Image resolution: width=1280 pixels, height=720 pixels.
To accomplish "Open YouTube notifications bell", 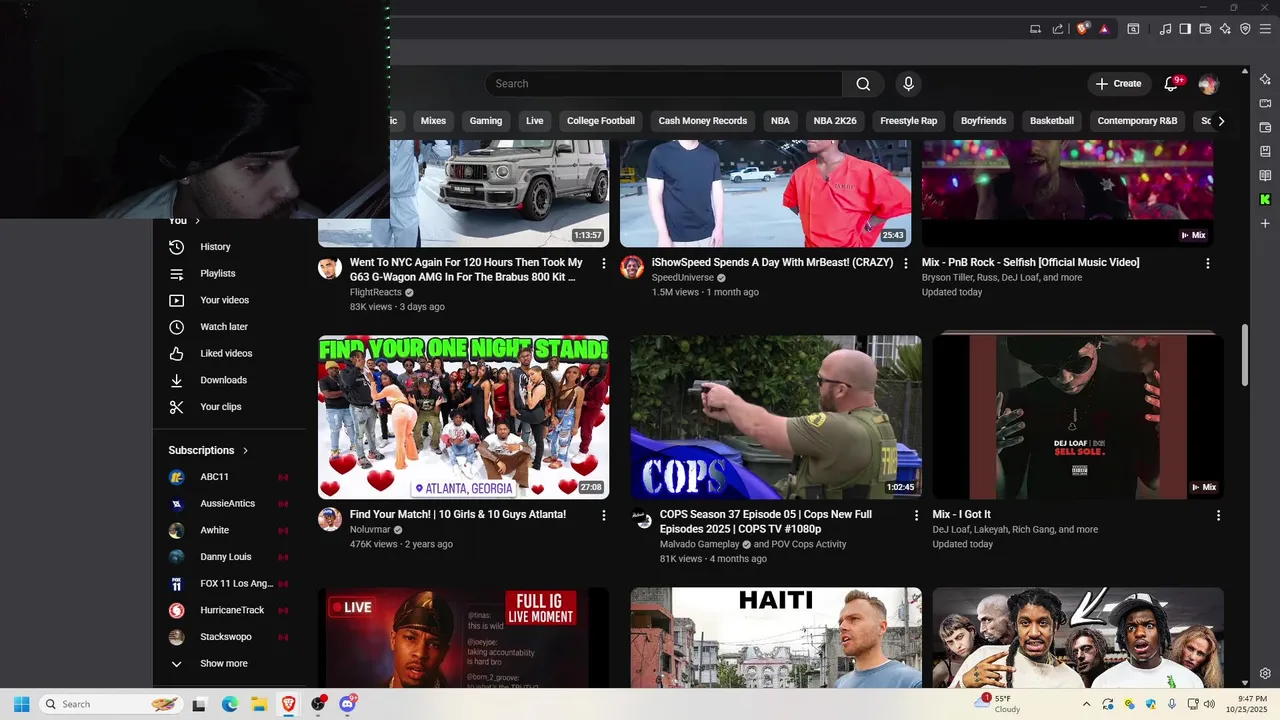I will coord(1171,84).
